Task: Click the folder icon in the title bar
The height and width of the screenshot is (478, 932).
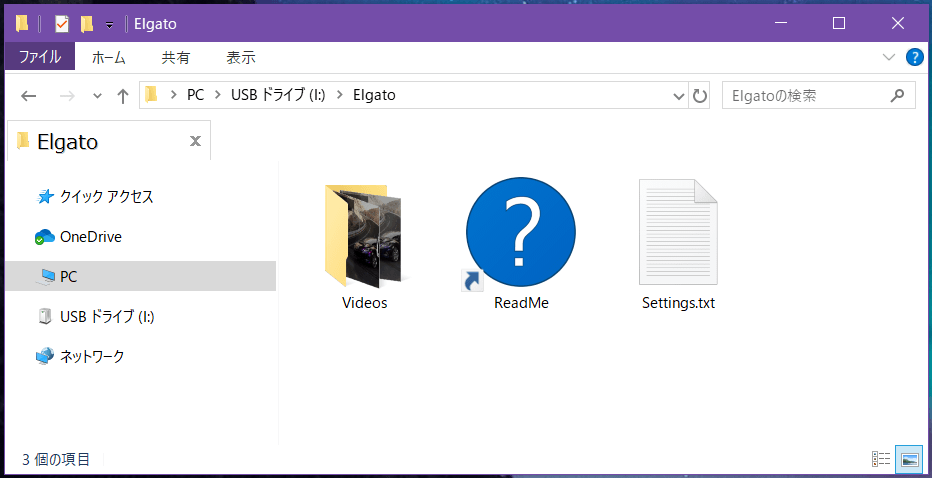Action: (x=22, y=24)
